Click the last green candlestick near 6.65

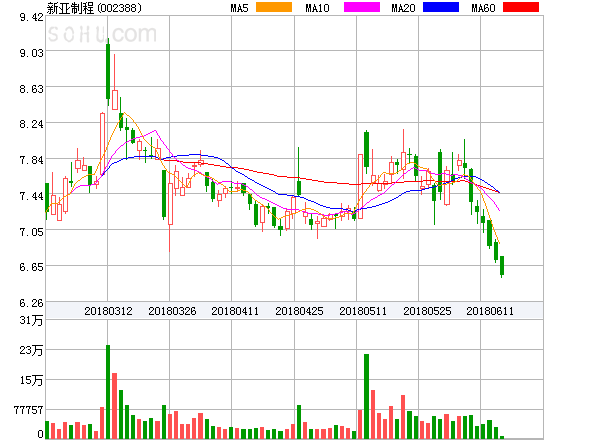click(502, 267)
